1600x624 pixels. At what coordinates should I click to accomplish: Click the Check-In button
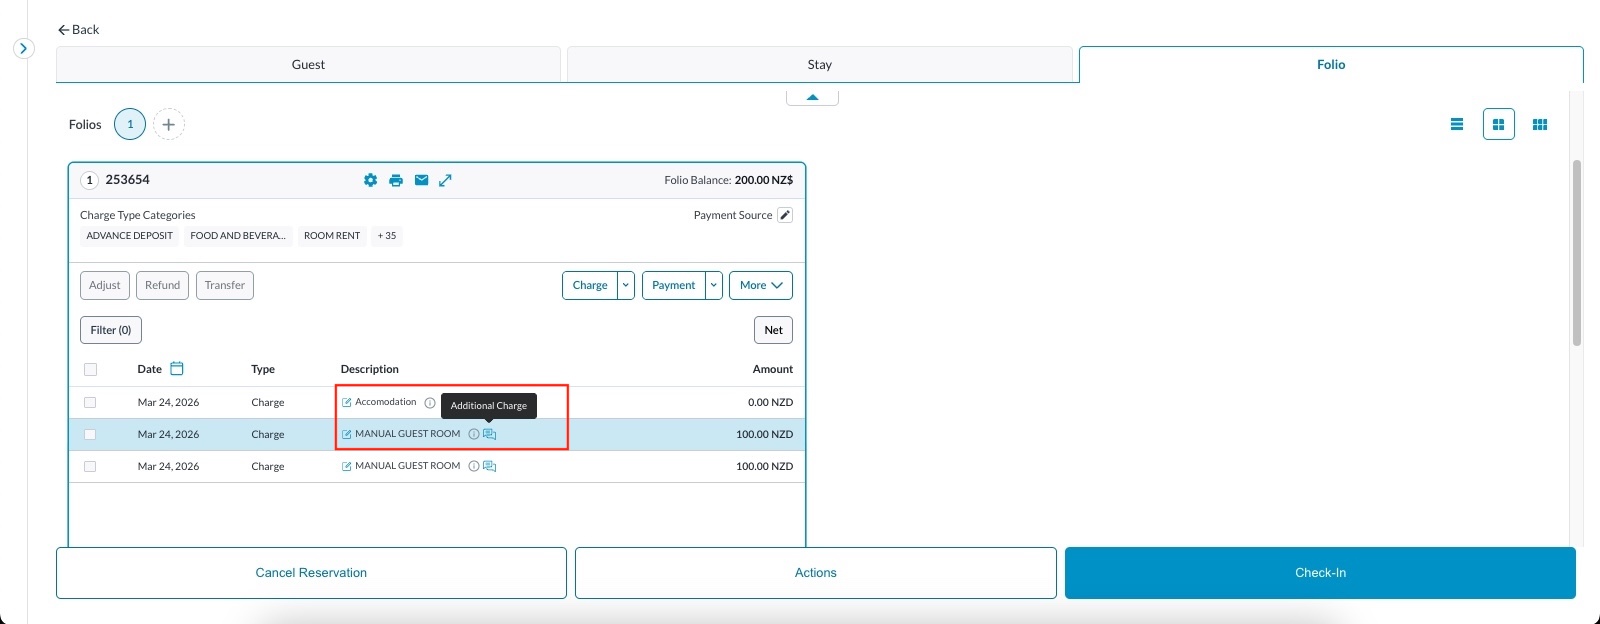[x=1320, y=573]
